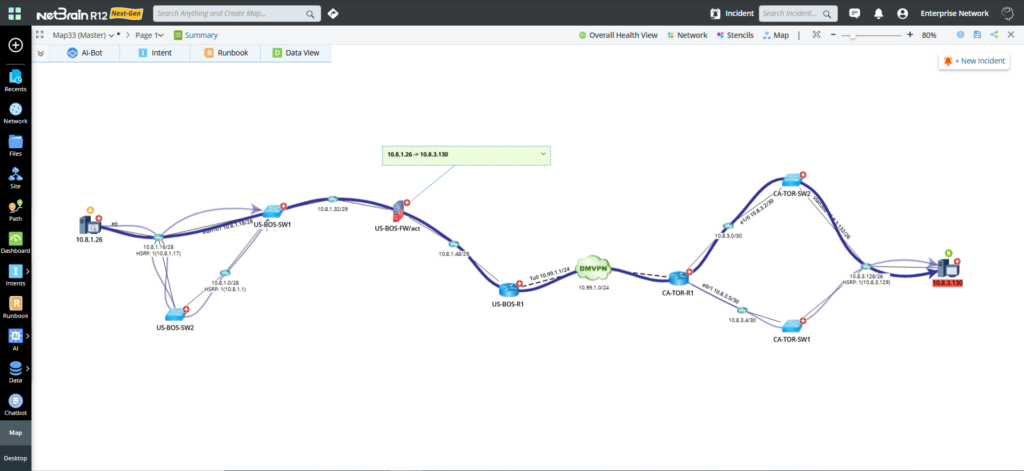Click the red plus badge on CA-TOR-SW2
1024x471 pixels.
tap(803, 175)
